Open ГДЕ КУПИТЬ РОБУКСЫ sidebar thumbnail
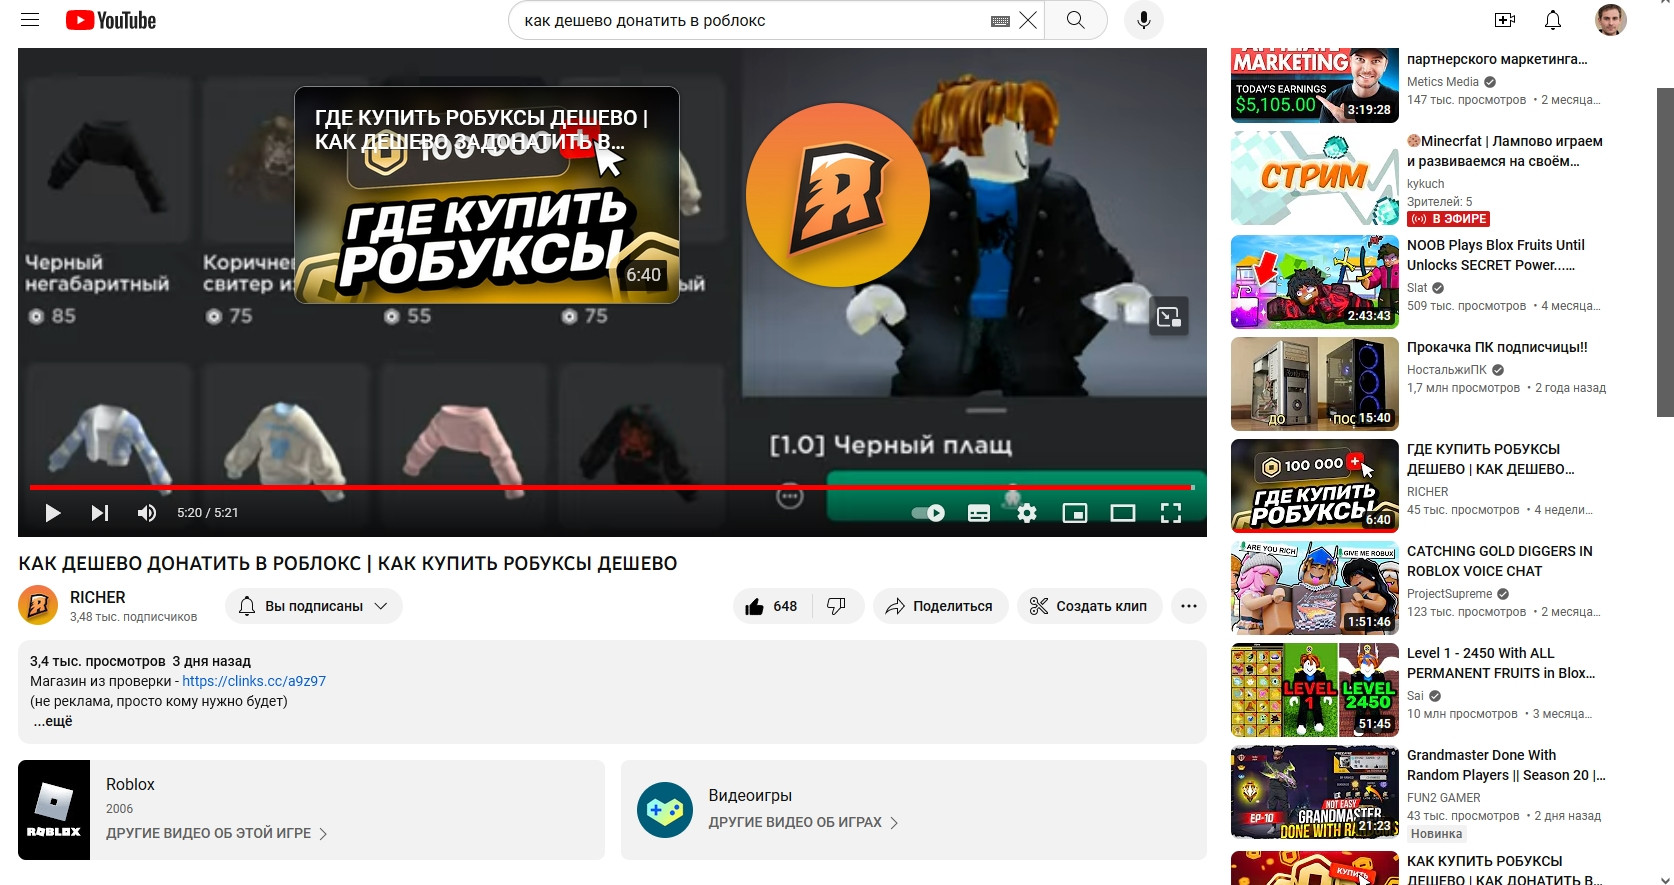 [x=1315, y=485]
